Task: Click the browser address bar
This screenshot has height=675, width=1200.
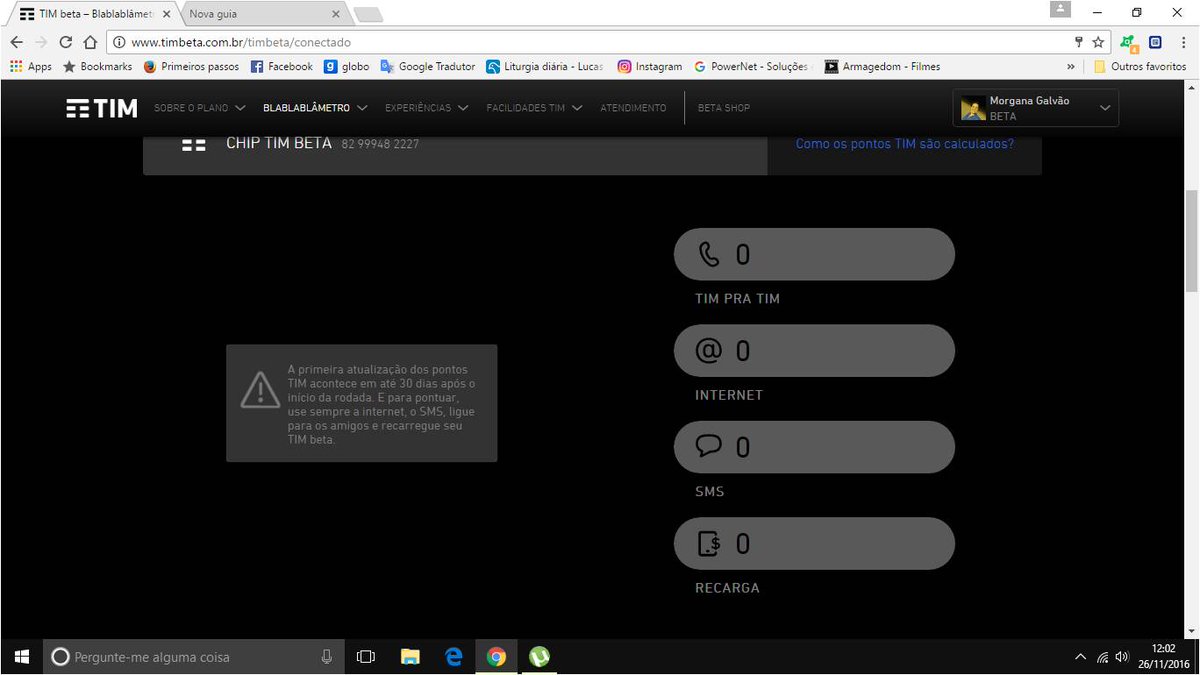Action: (x=400, y=42)
